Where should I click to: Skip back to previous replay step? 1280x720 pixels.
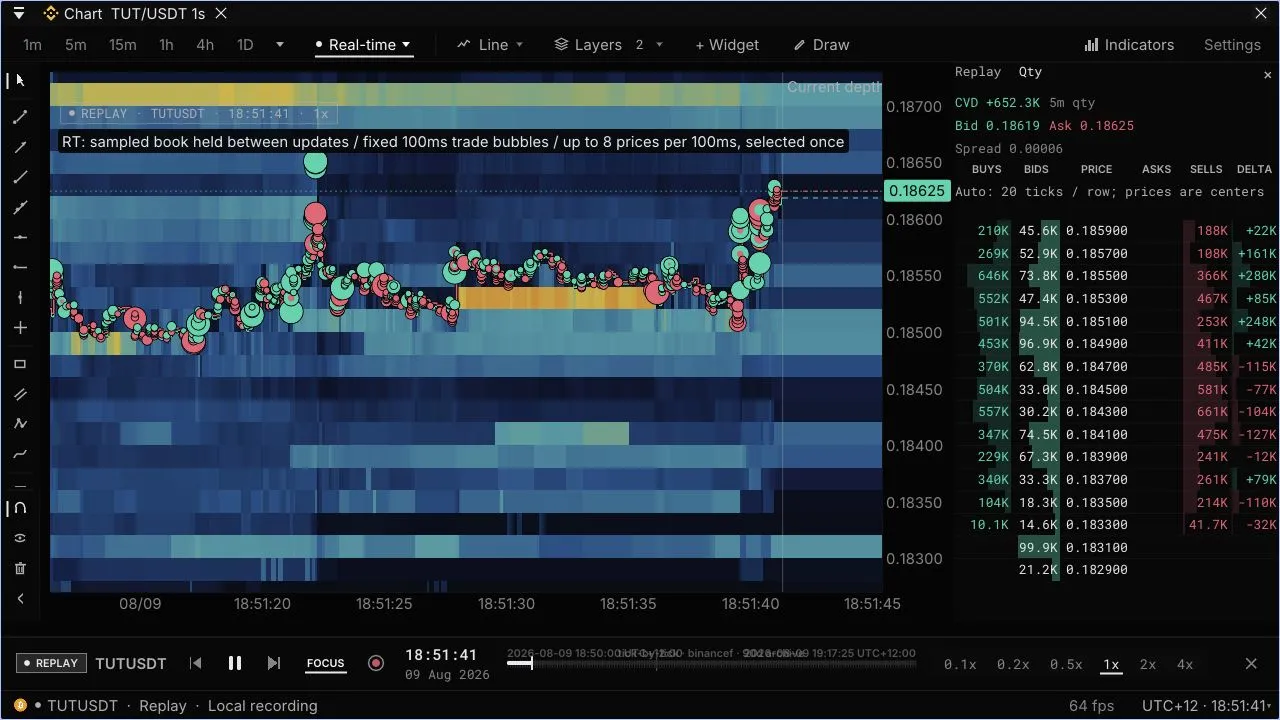click(196, 663)
